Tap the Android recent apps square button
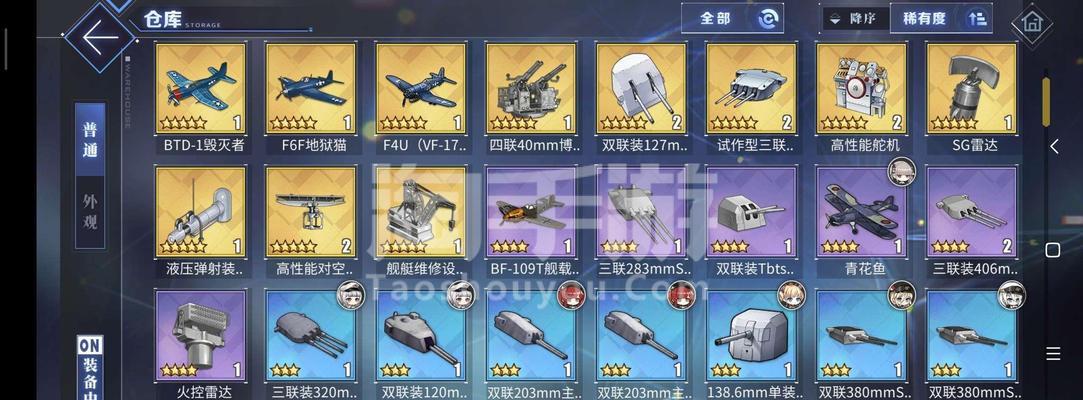Image resolution: width=1083 pixels, height=400 pixels. [1053, 249]
